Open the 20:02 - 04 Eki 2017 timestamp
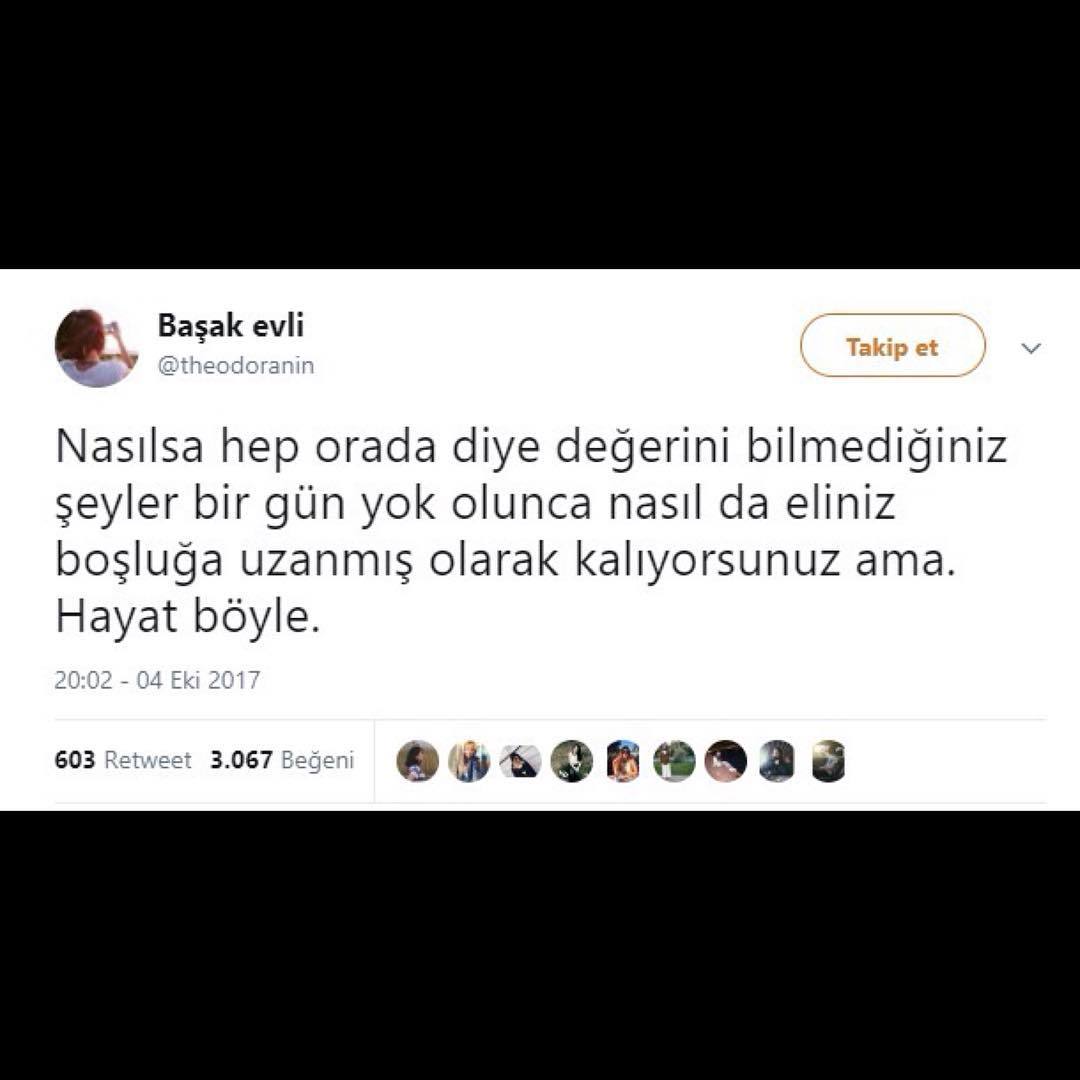 pos(157,680)
